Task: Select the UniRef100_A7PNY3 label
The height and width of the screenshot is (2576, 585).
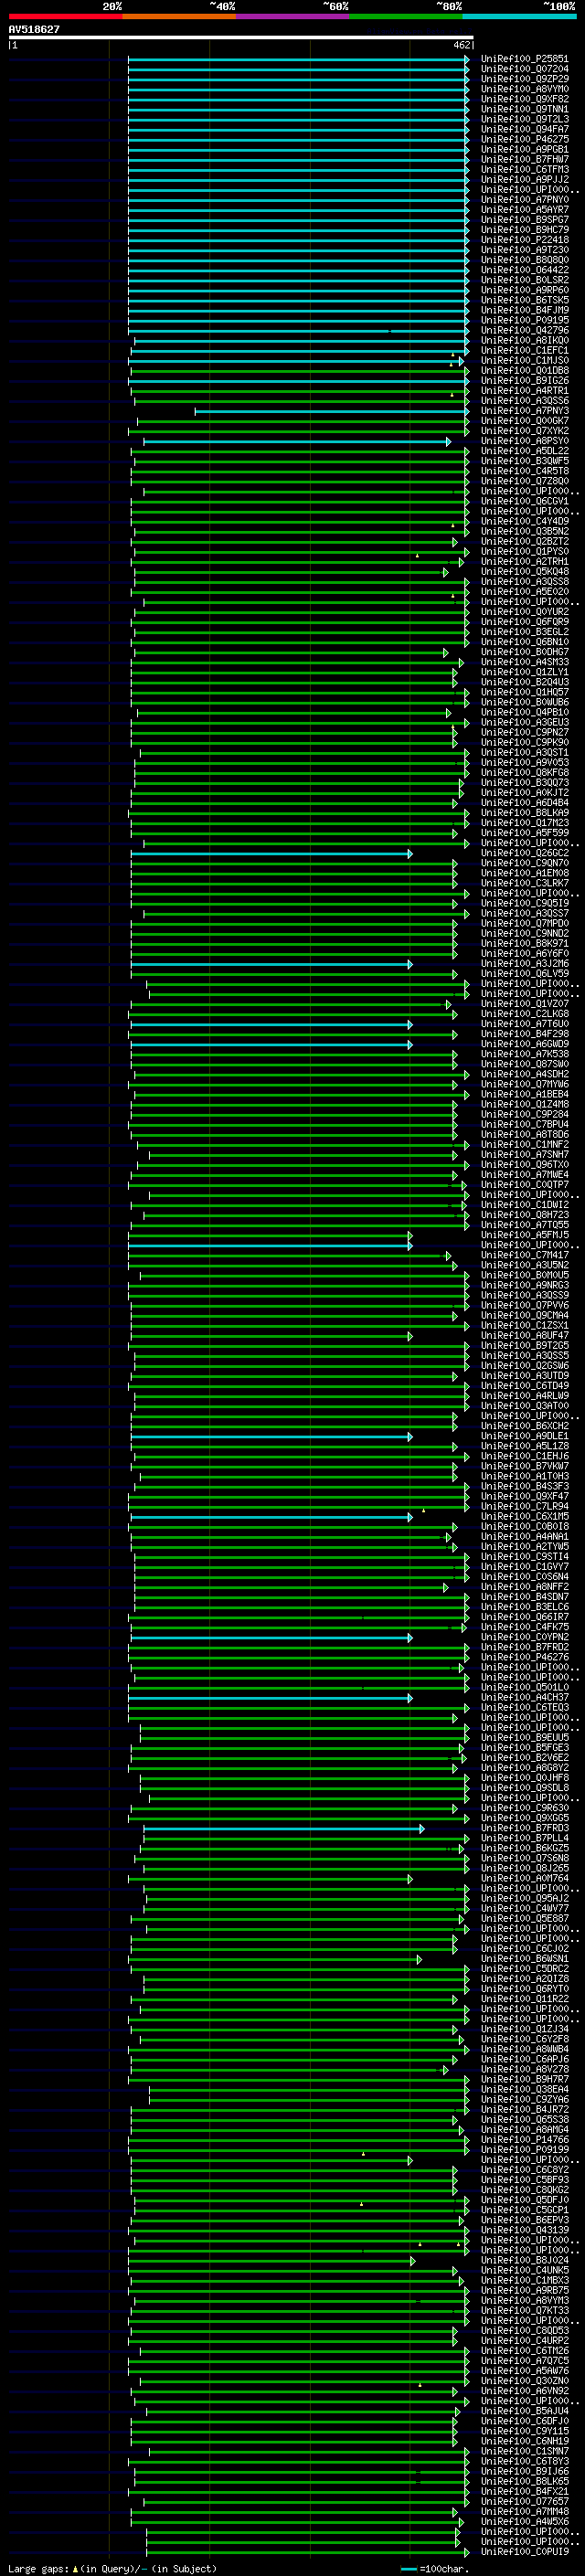Action: [x=524, y=411]
